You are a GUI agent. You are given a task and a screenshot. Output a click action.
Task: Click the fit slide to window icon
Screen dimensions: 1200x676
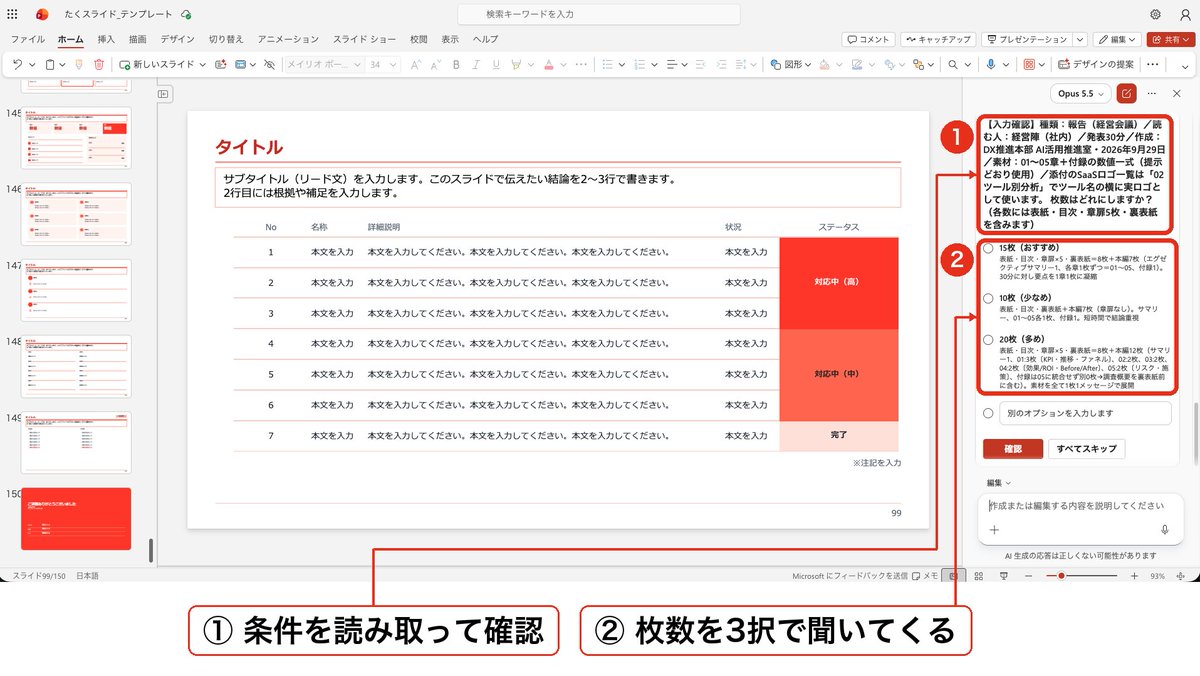pyautogui.click(x=1178, y=576)
